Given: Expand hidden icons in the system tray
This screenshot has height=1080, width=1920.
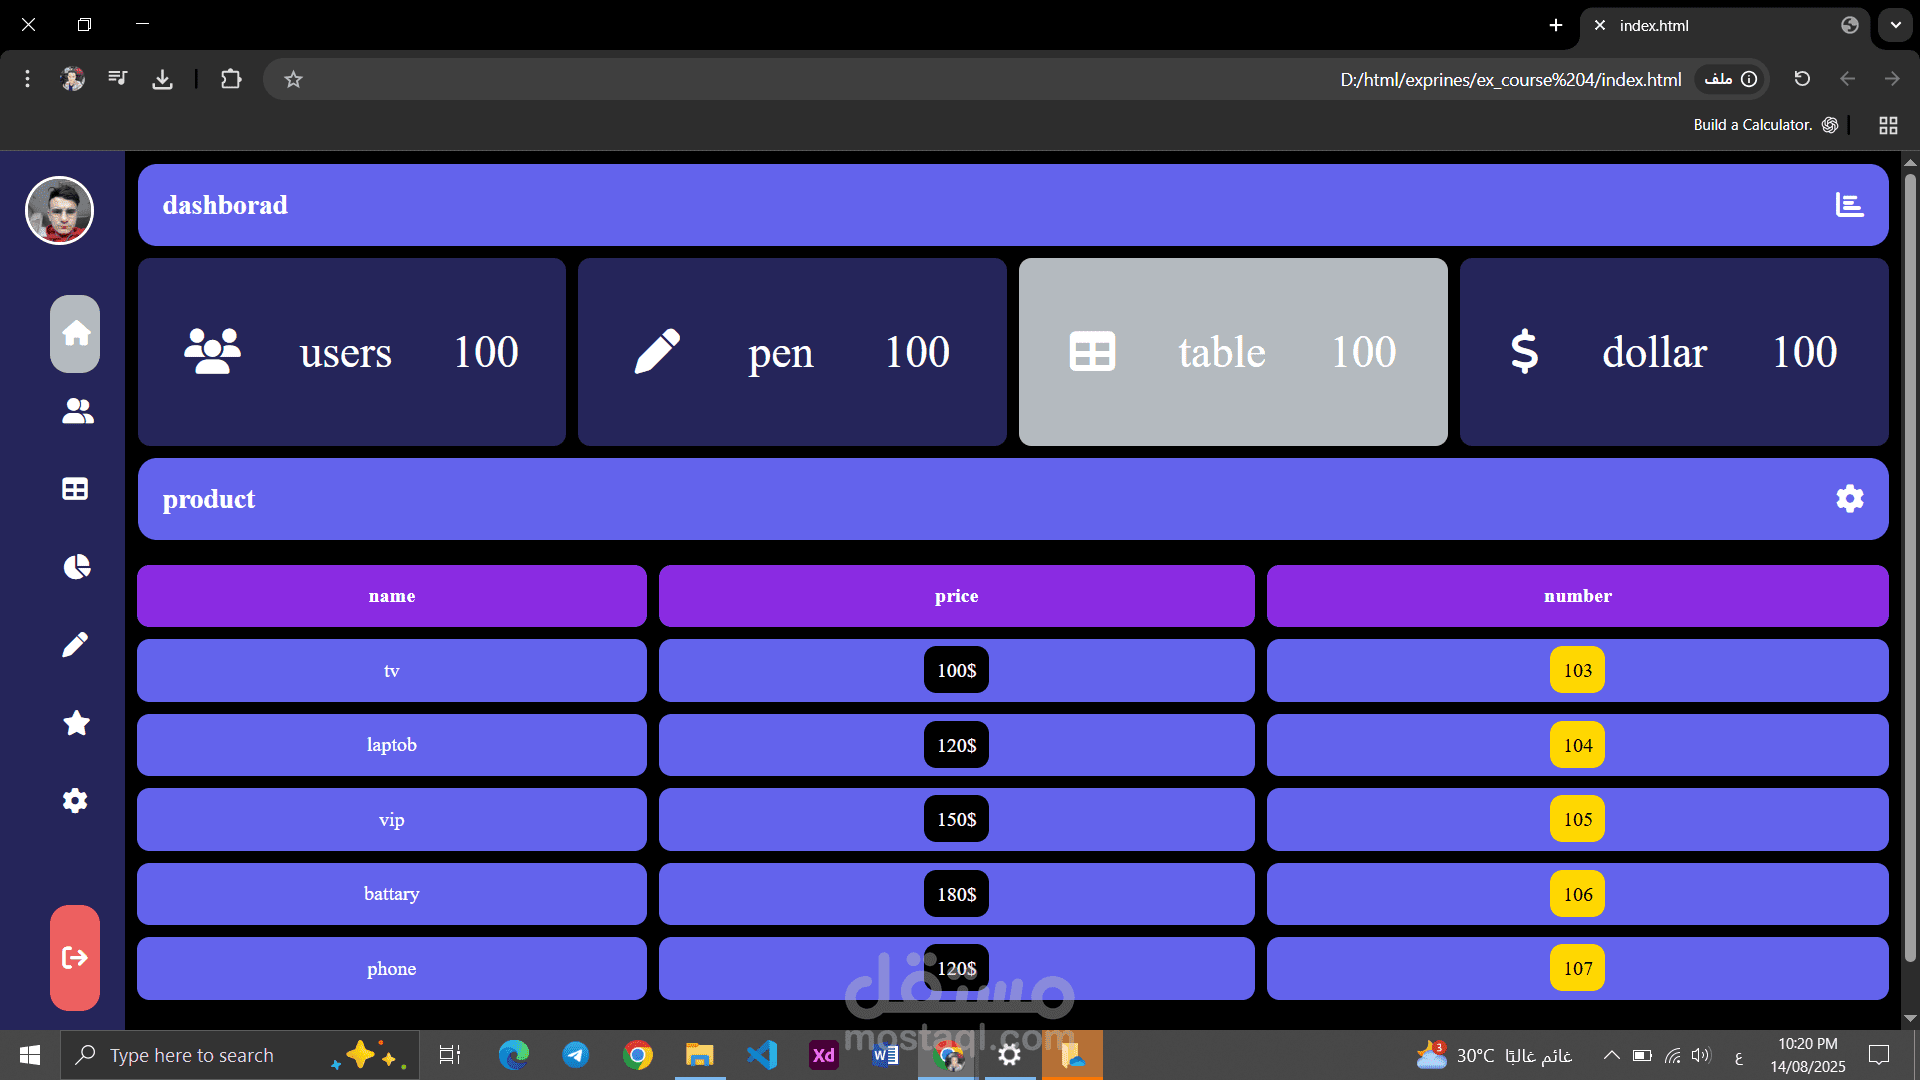Looking at the screenshot, I should click(1611, 1055).
